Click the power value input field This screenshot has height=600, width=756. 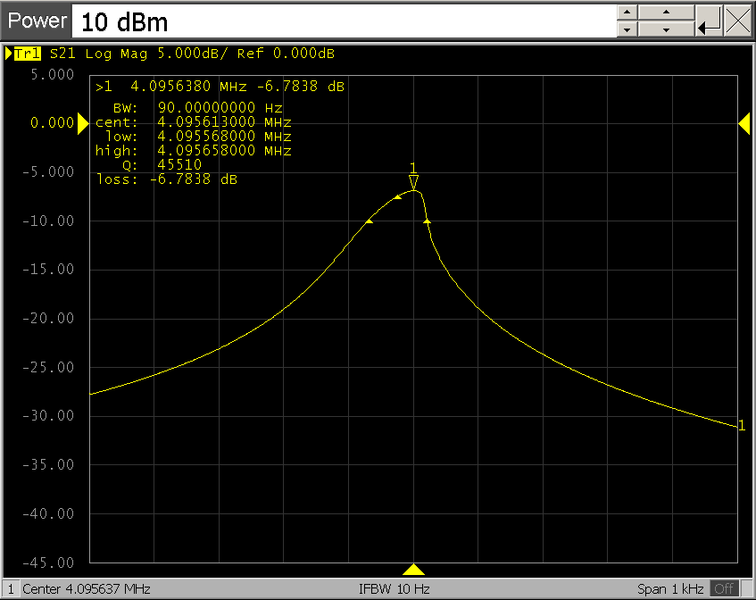point(340,21)
